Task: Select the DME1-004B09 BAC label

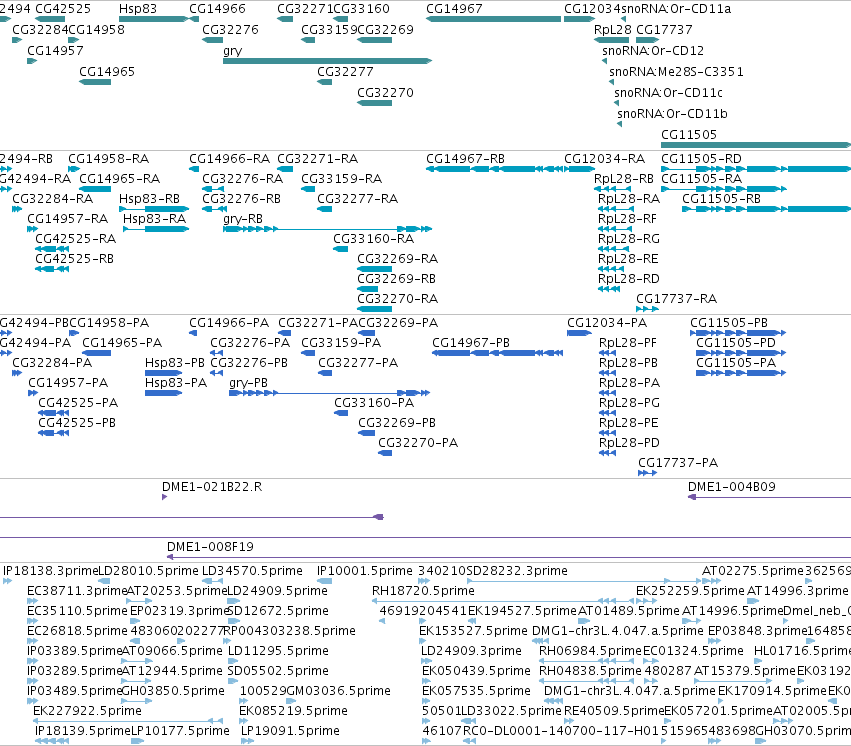Action: click(x=732, y=487)
